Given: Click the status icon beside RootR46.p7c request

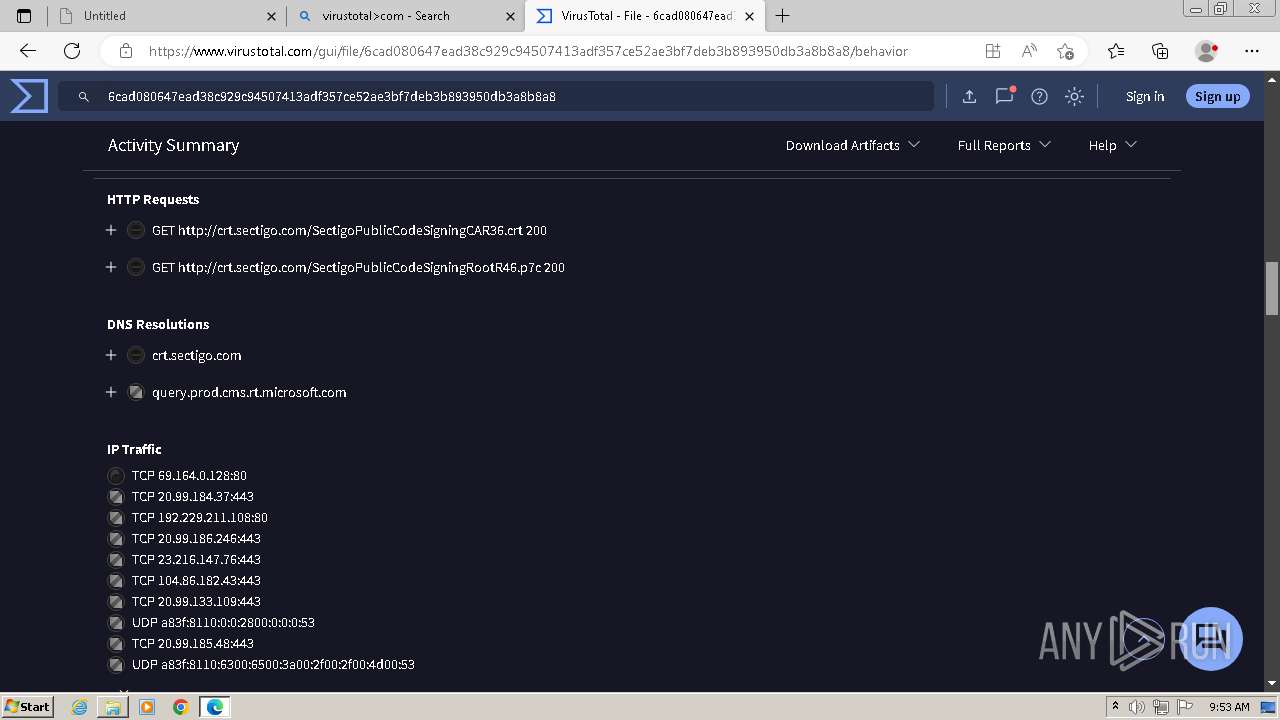Looking at the screenshot, I should pyautogui.click(x=136, y=267).
